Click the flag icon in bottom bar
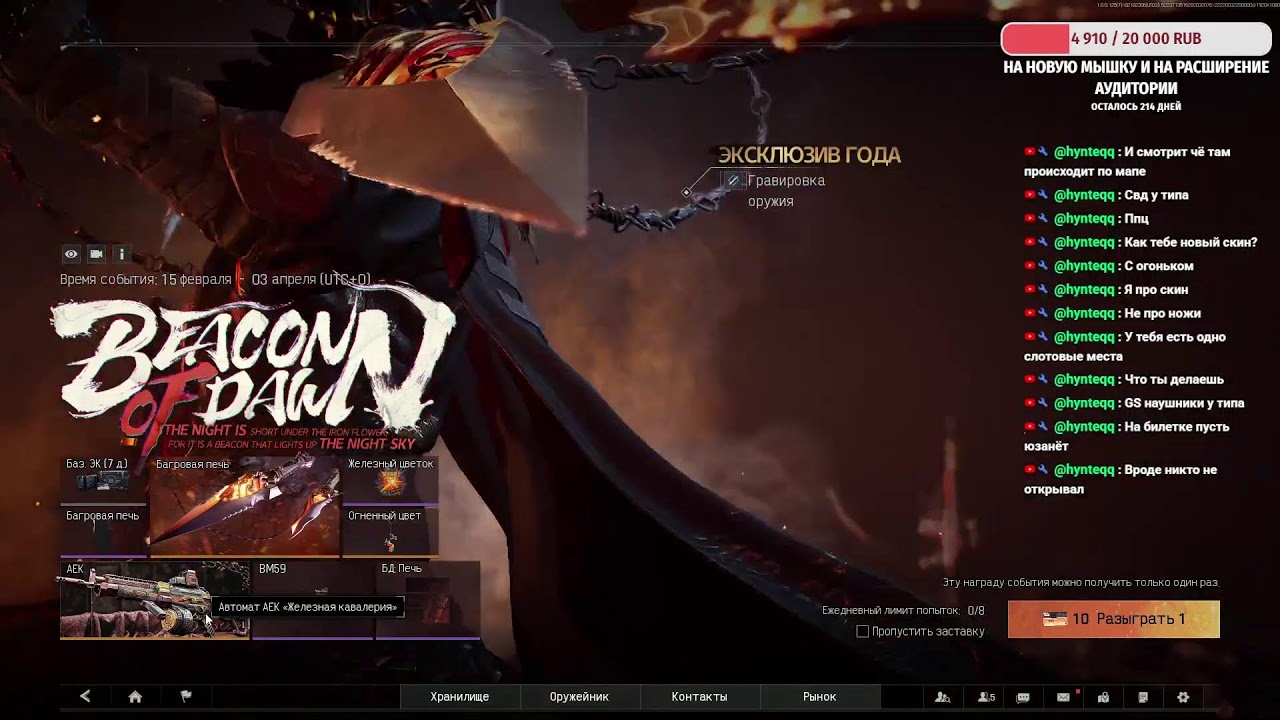This screenshot has width=1280, height=720. click(185, 697)
